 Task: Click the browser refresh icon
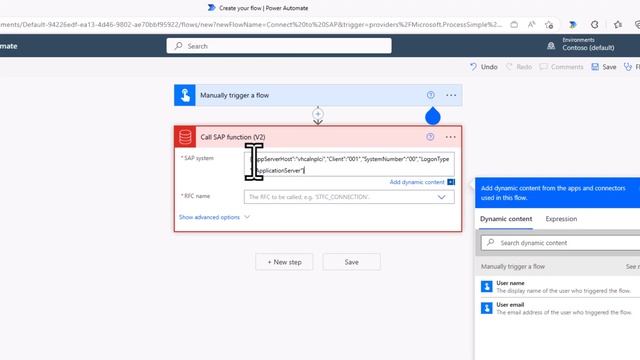pyautogui.click(x=595, y=24)
